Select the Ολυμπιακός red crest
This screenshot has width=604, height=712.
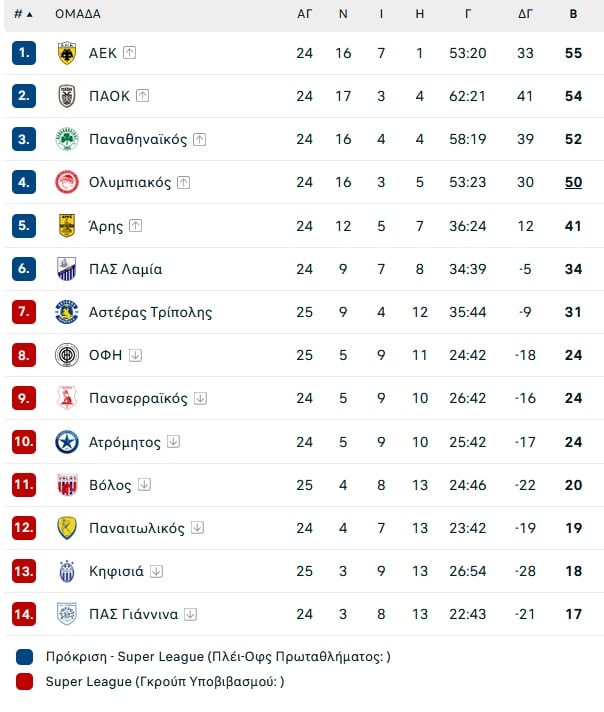tap(67, 182)
